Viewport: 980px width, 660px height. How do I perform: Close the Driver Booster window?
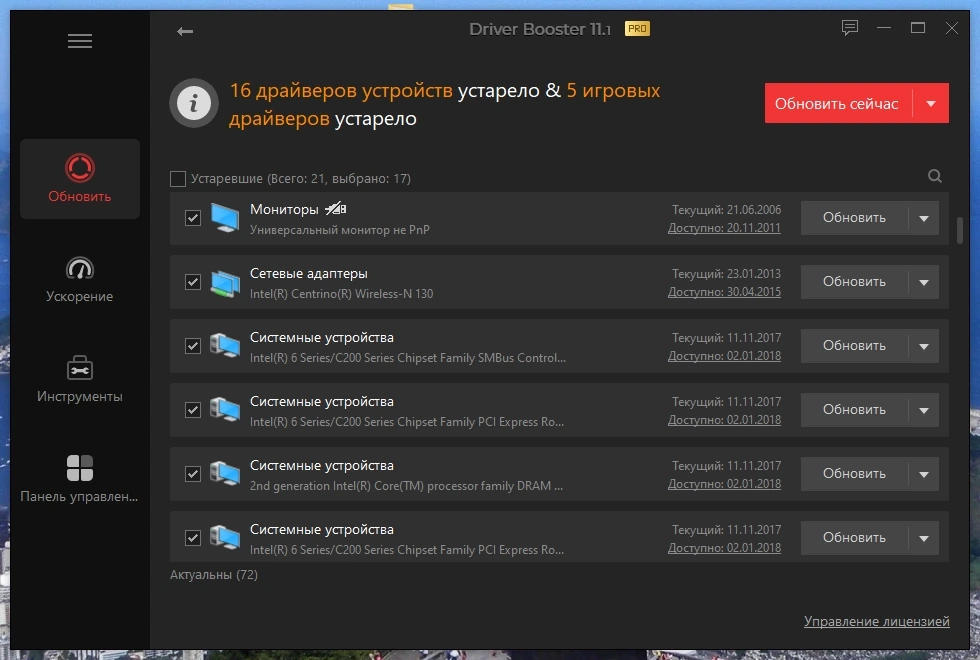click(951, 28)
